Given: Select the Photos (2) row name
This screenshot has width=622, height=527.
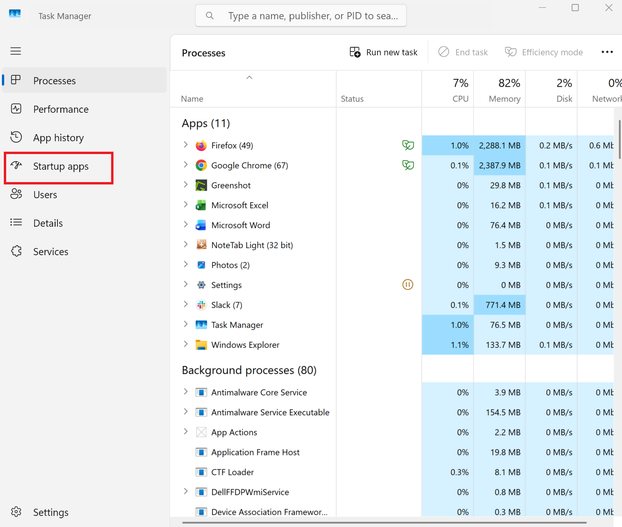Looking at the screenshot, I should point(230,265).
